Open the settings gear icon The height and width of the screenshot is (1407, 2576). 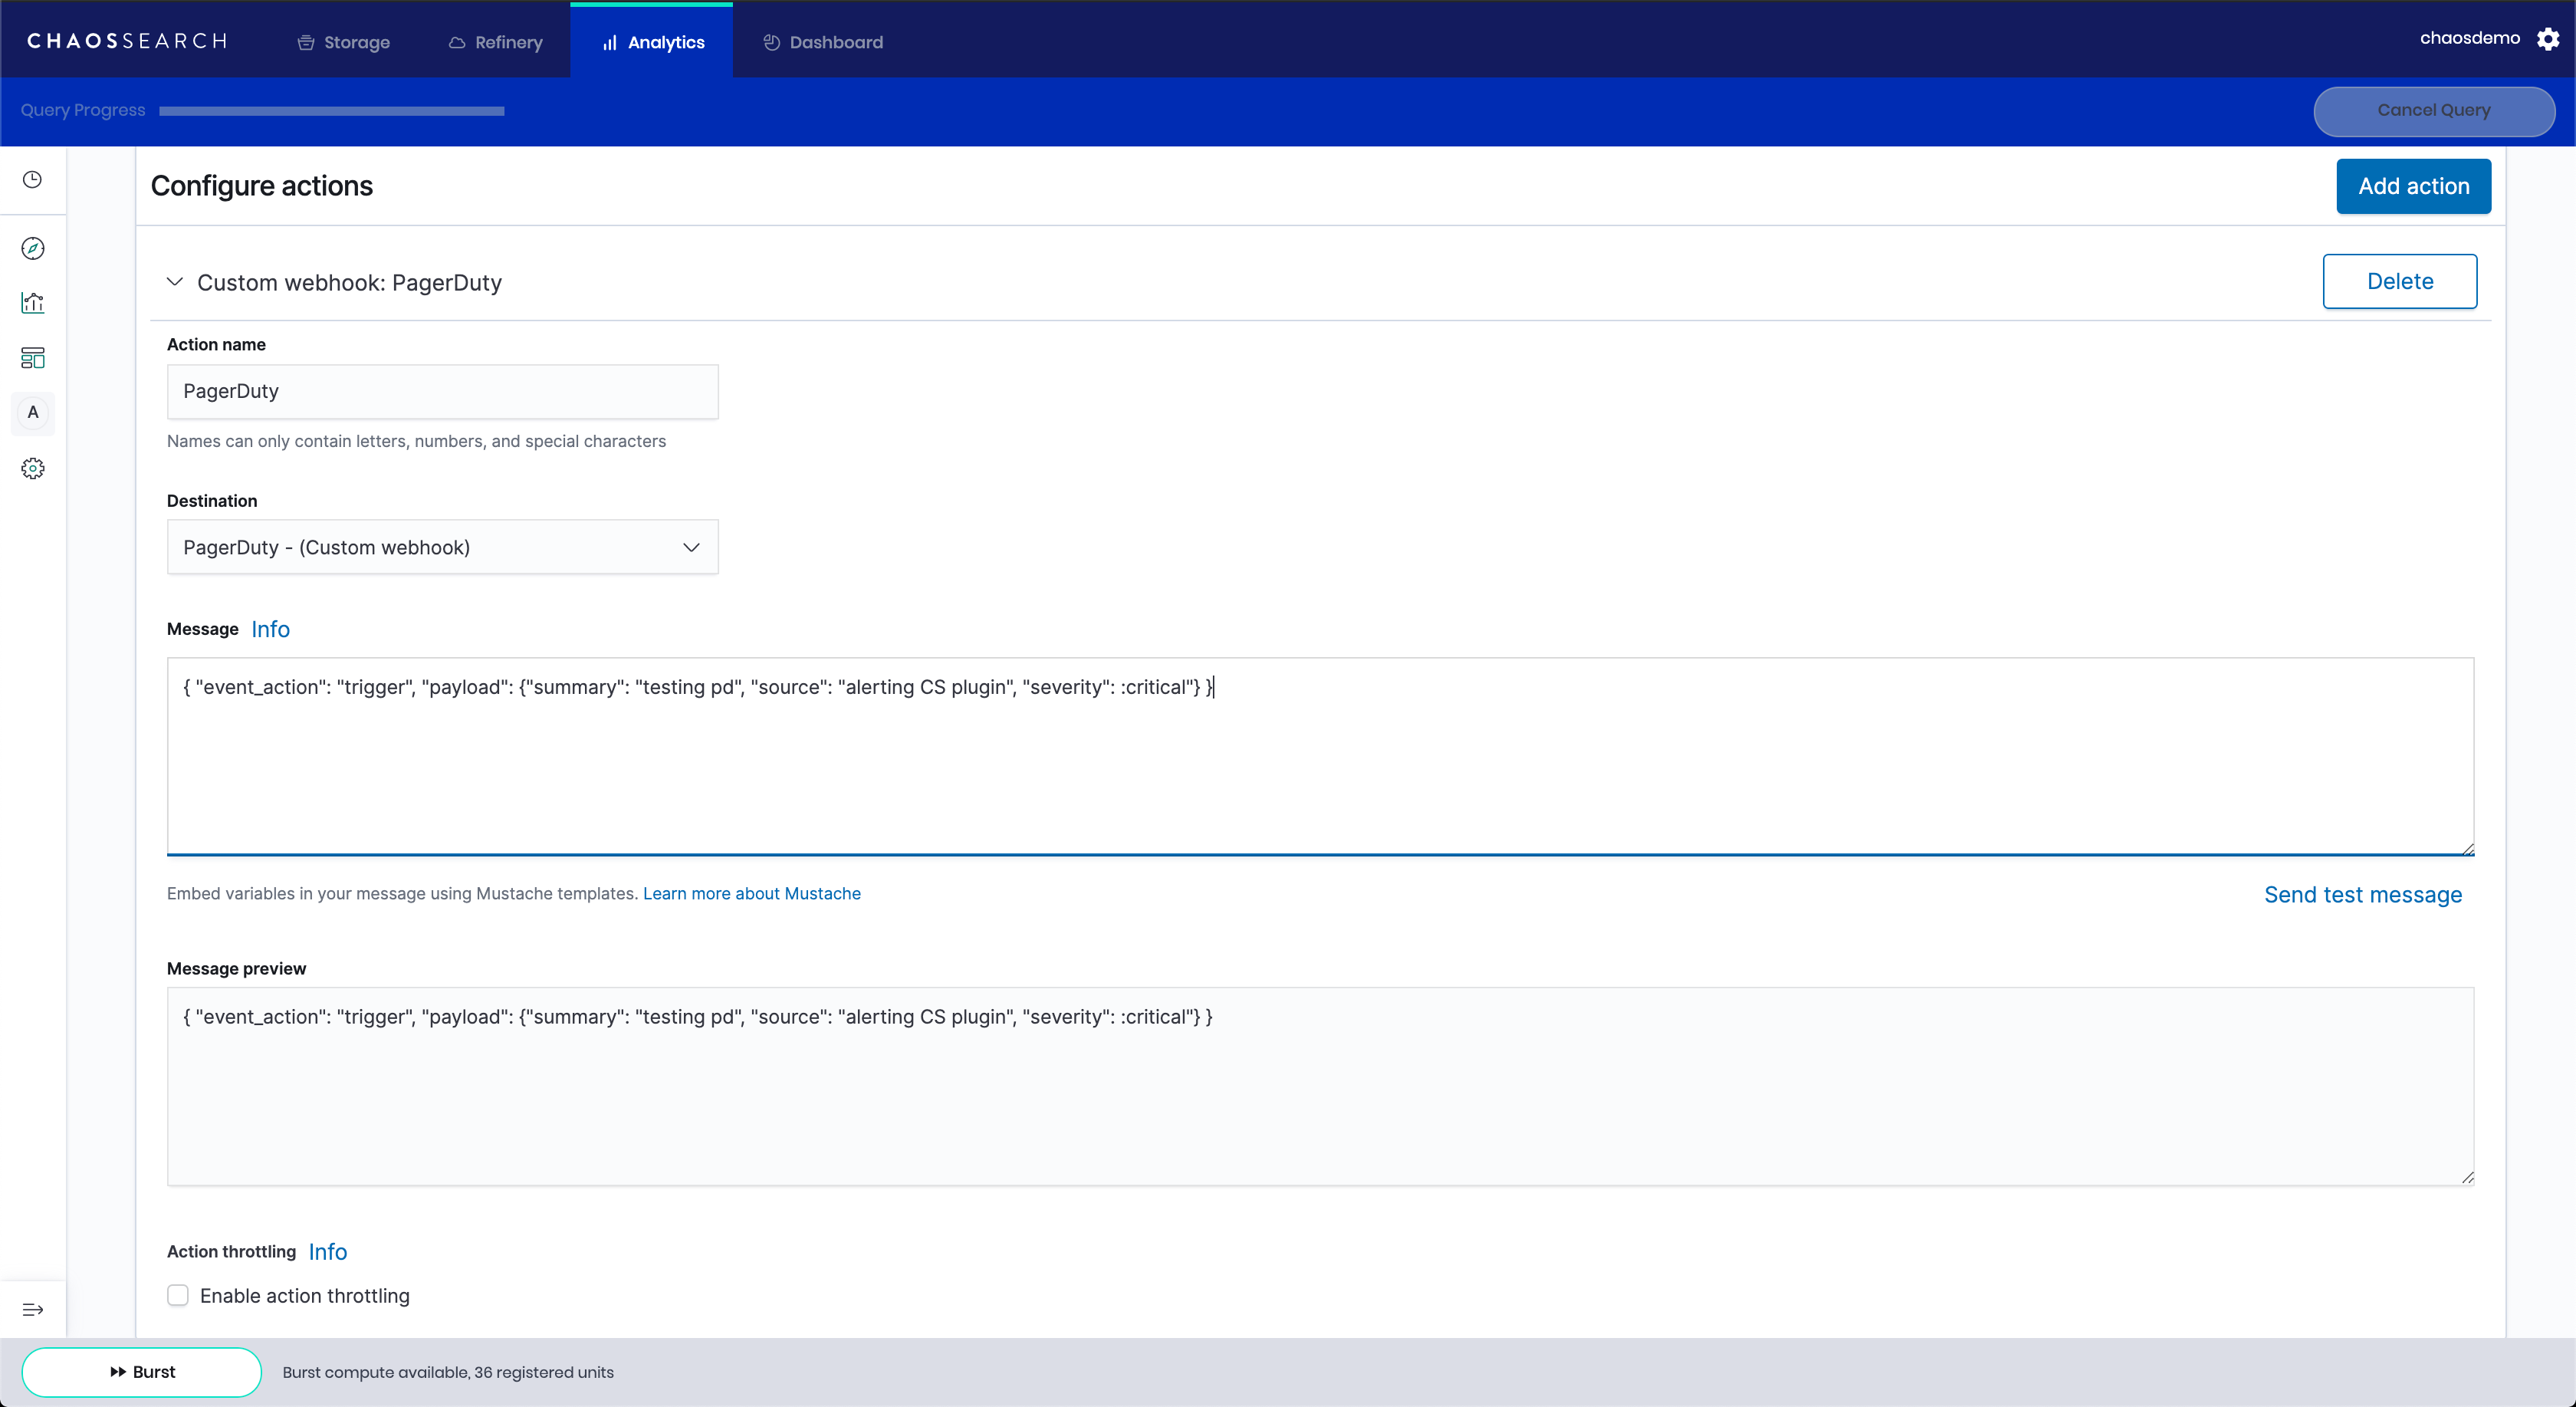pos(2547,40)
